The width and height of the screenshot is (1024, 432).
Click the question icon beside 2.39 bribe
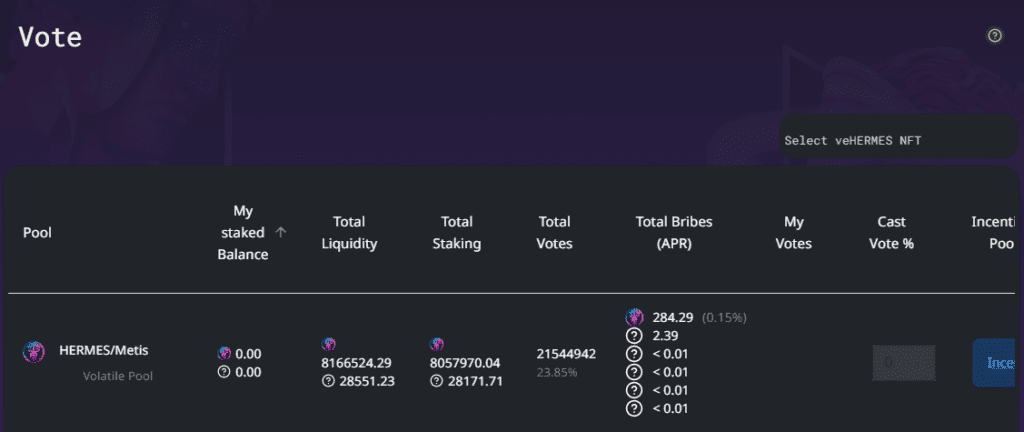633,336
